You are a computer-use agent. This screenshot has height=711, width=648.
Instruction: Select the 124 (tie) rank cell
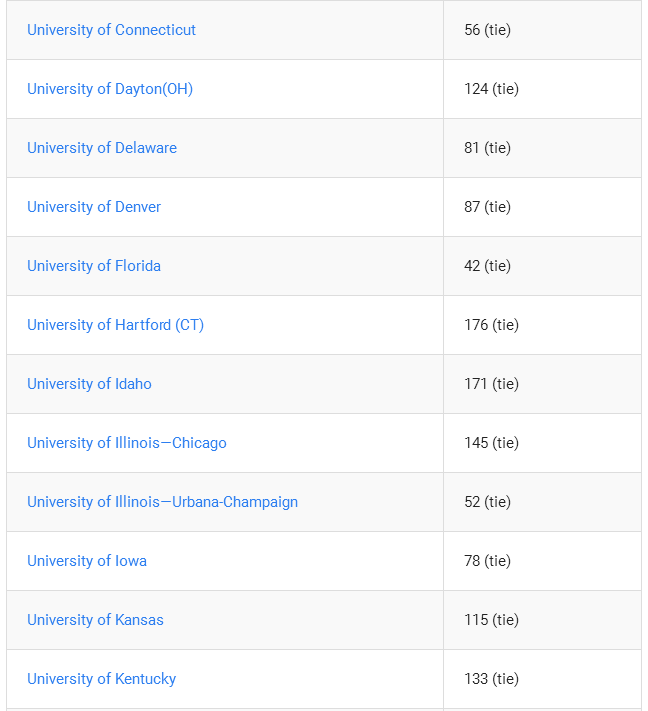click(542, 89)
